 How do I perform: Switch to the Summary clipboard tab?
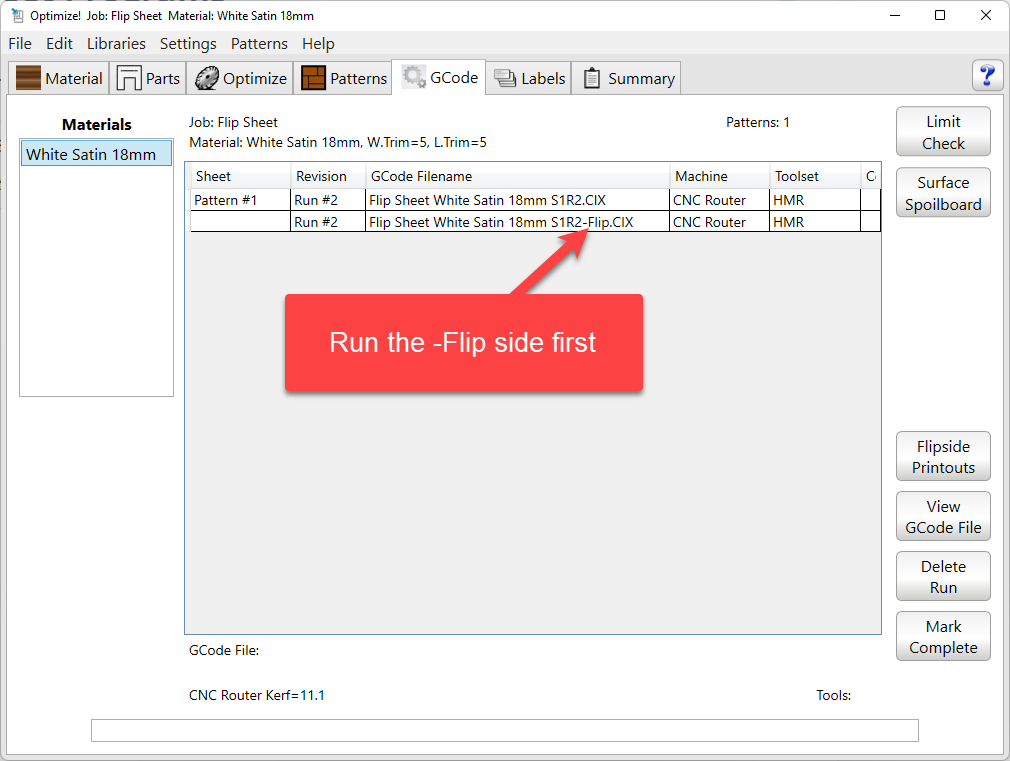click(628, 79)
